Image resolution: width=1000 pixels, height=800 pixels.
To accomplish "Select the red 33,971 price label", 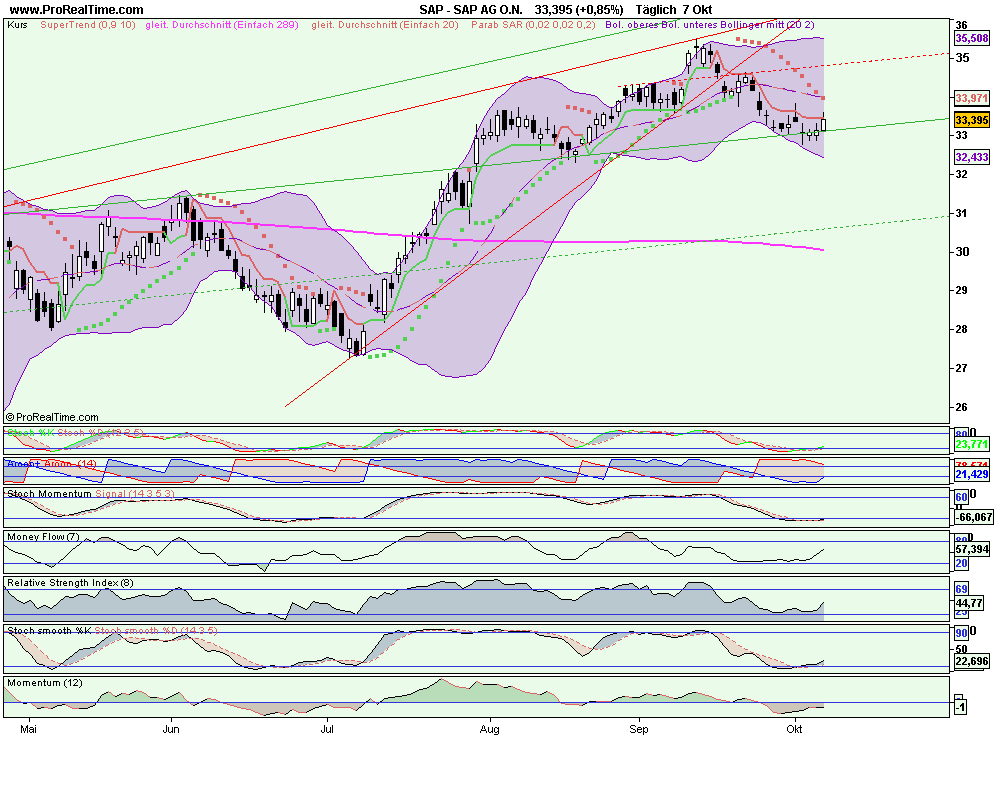I will [971, 98].
